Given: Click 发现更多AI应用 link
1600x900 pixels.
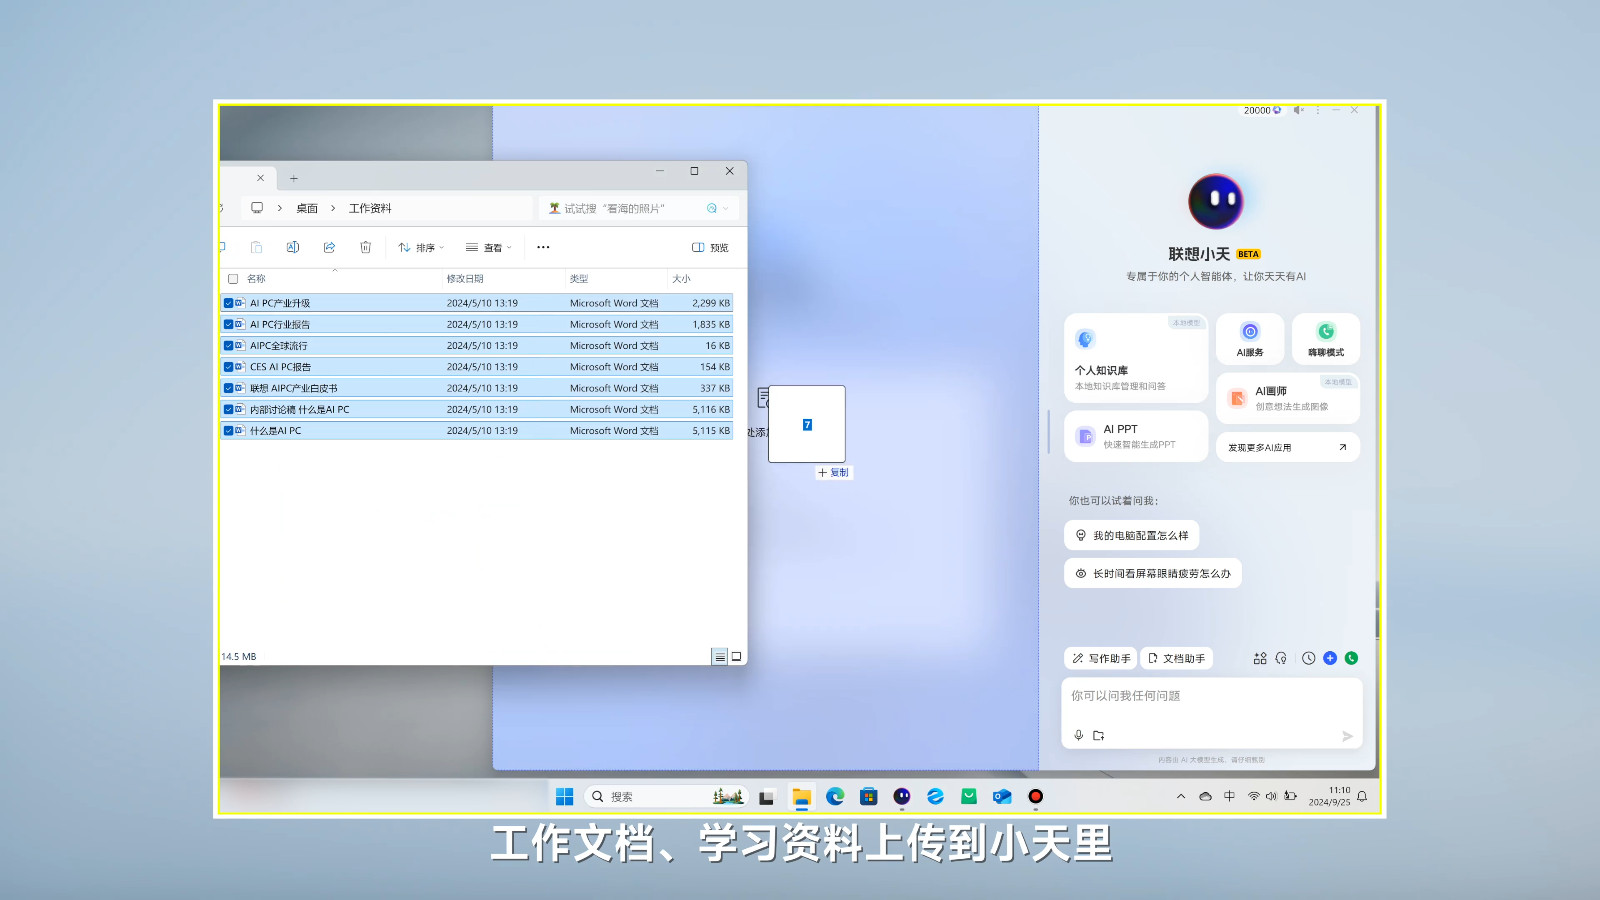Looking at the screenshot, I should [1288, 447].
